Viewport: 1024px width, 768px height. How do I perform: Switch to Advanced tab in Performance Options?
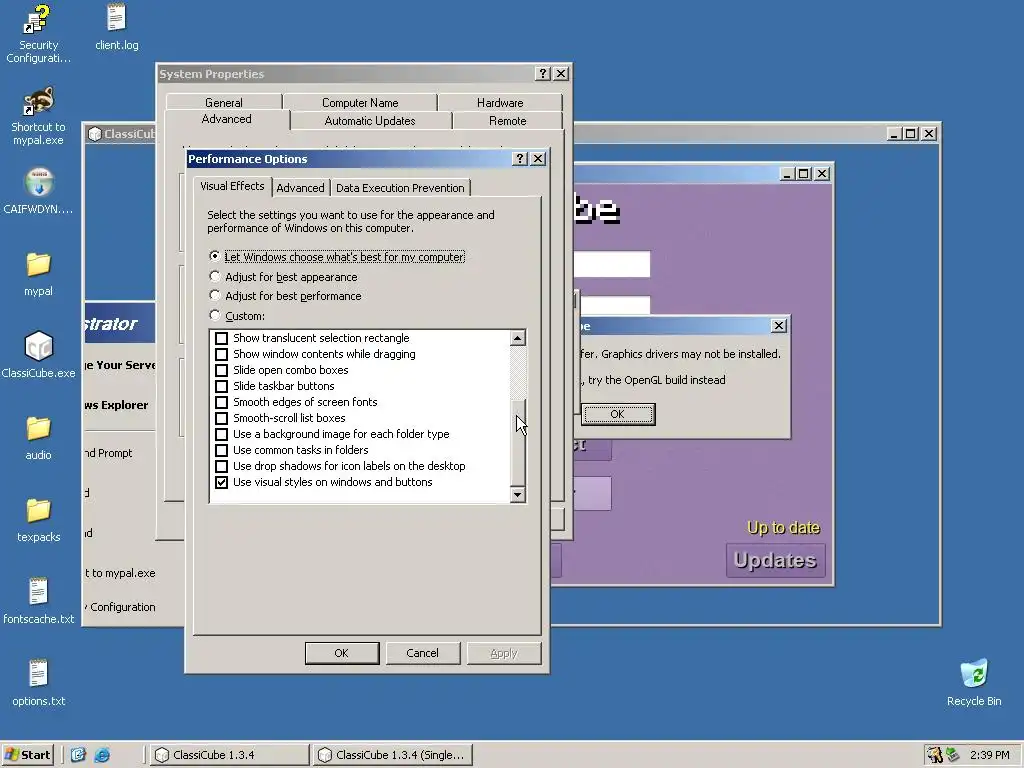(300, 187)
